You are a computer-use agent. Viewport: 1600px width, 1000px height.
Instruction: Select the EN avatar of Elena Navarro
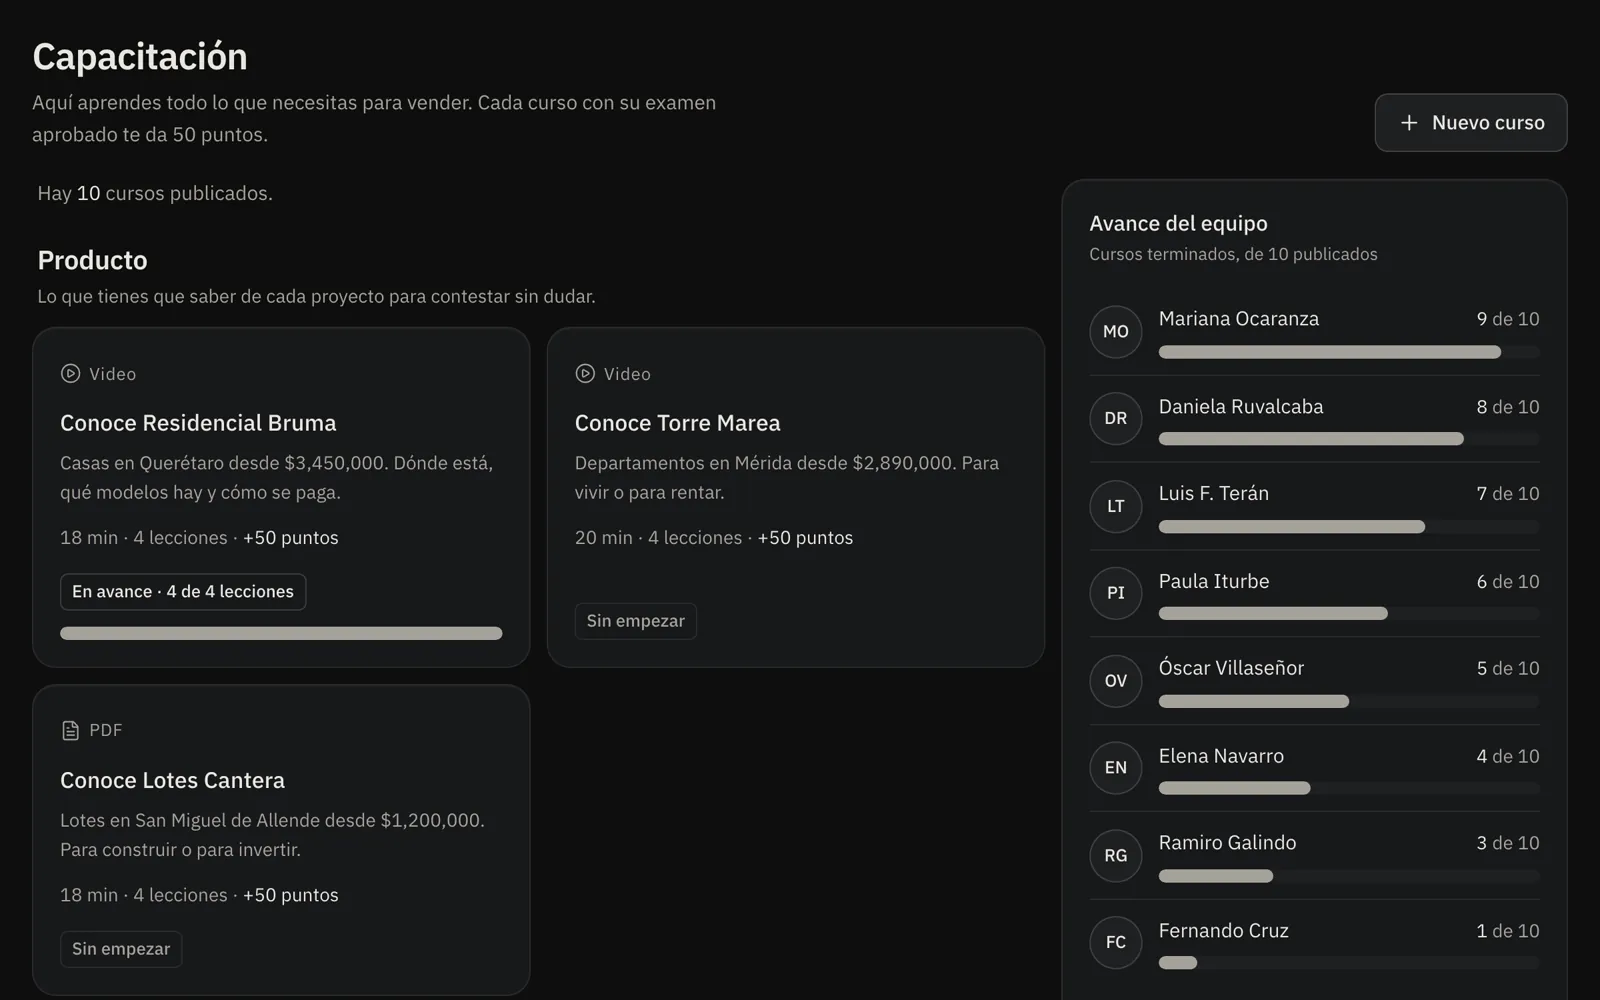tap(1116, 768)
